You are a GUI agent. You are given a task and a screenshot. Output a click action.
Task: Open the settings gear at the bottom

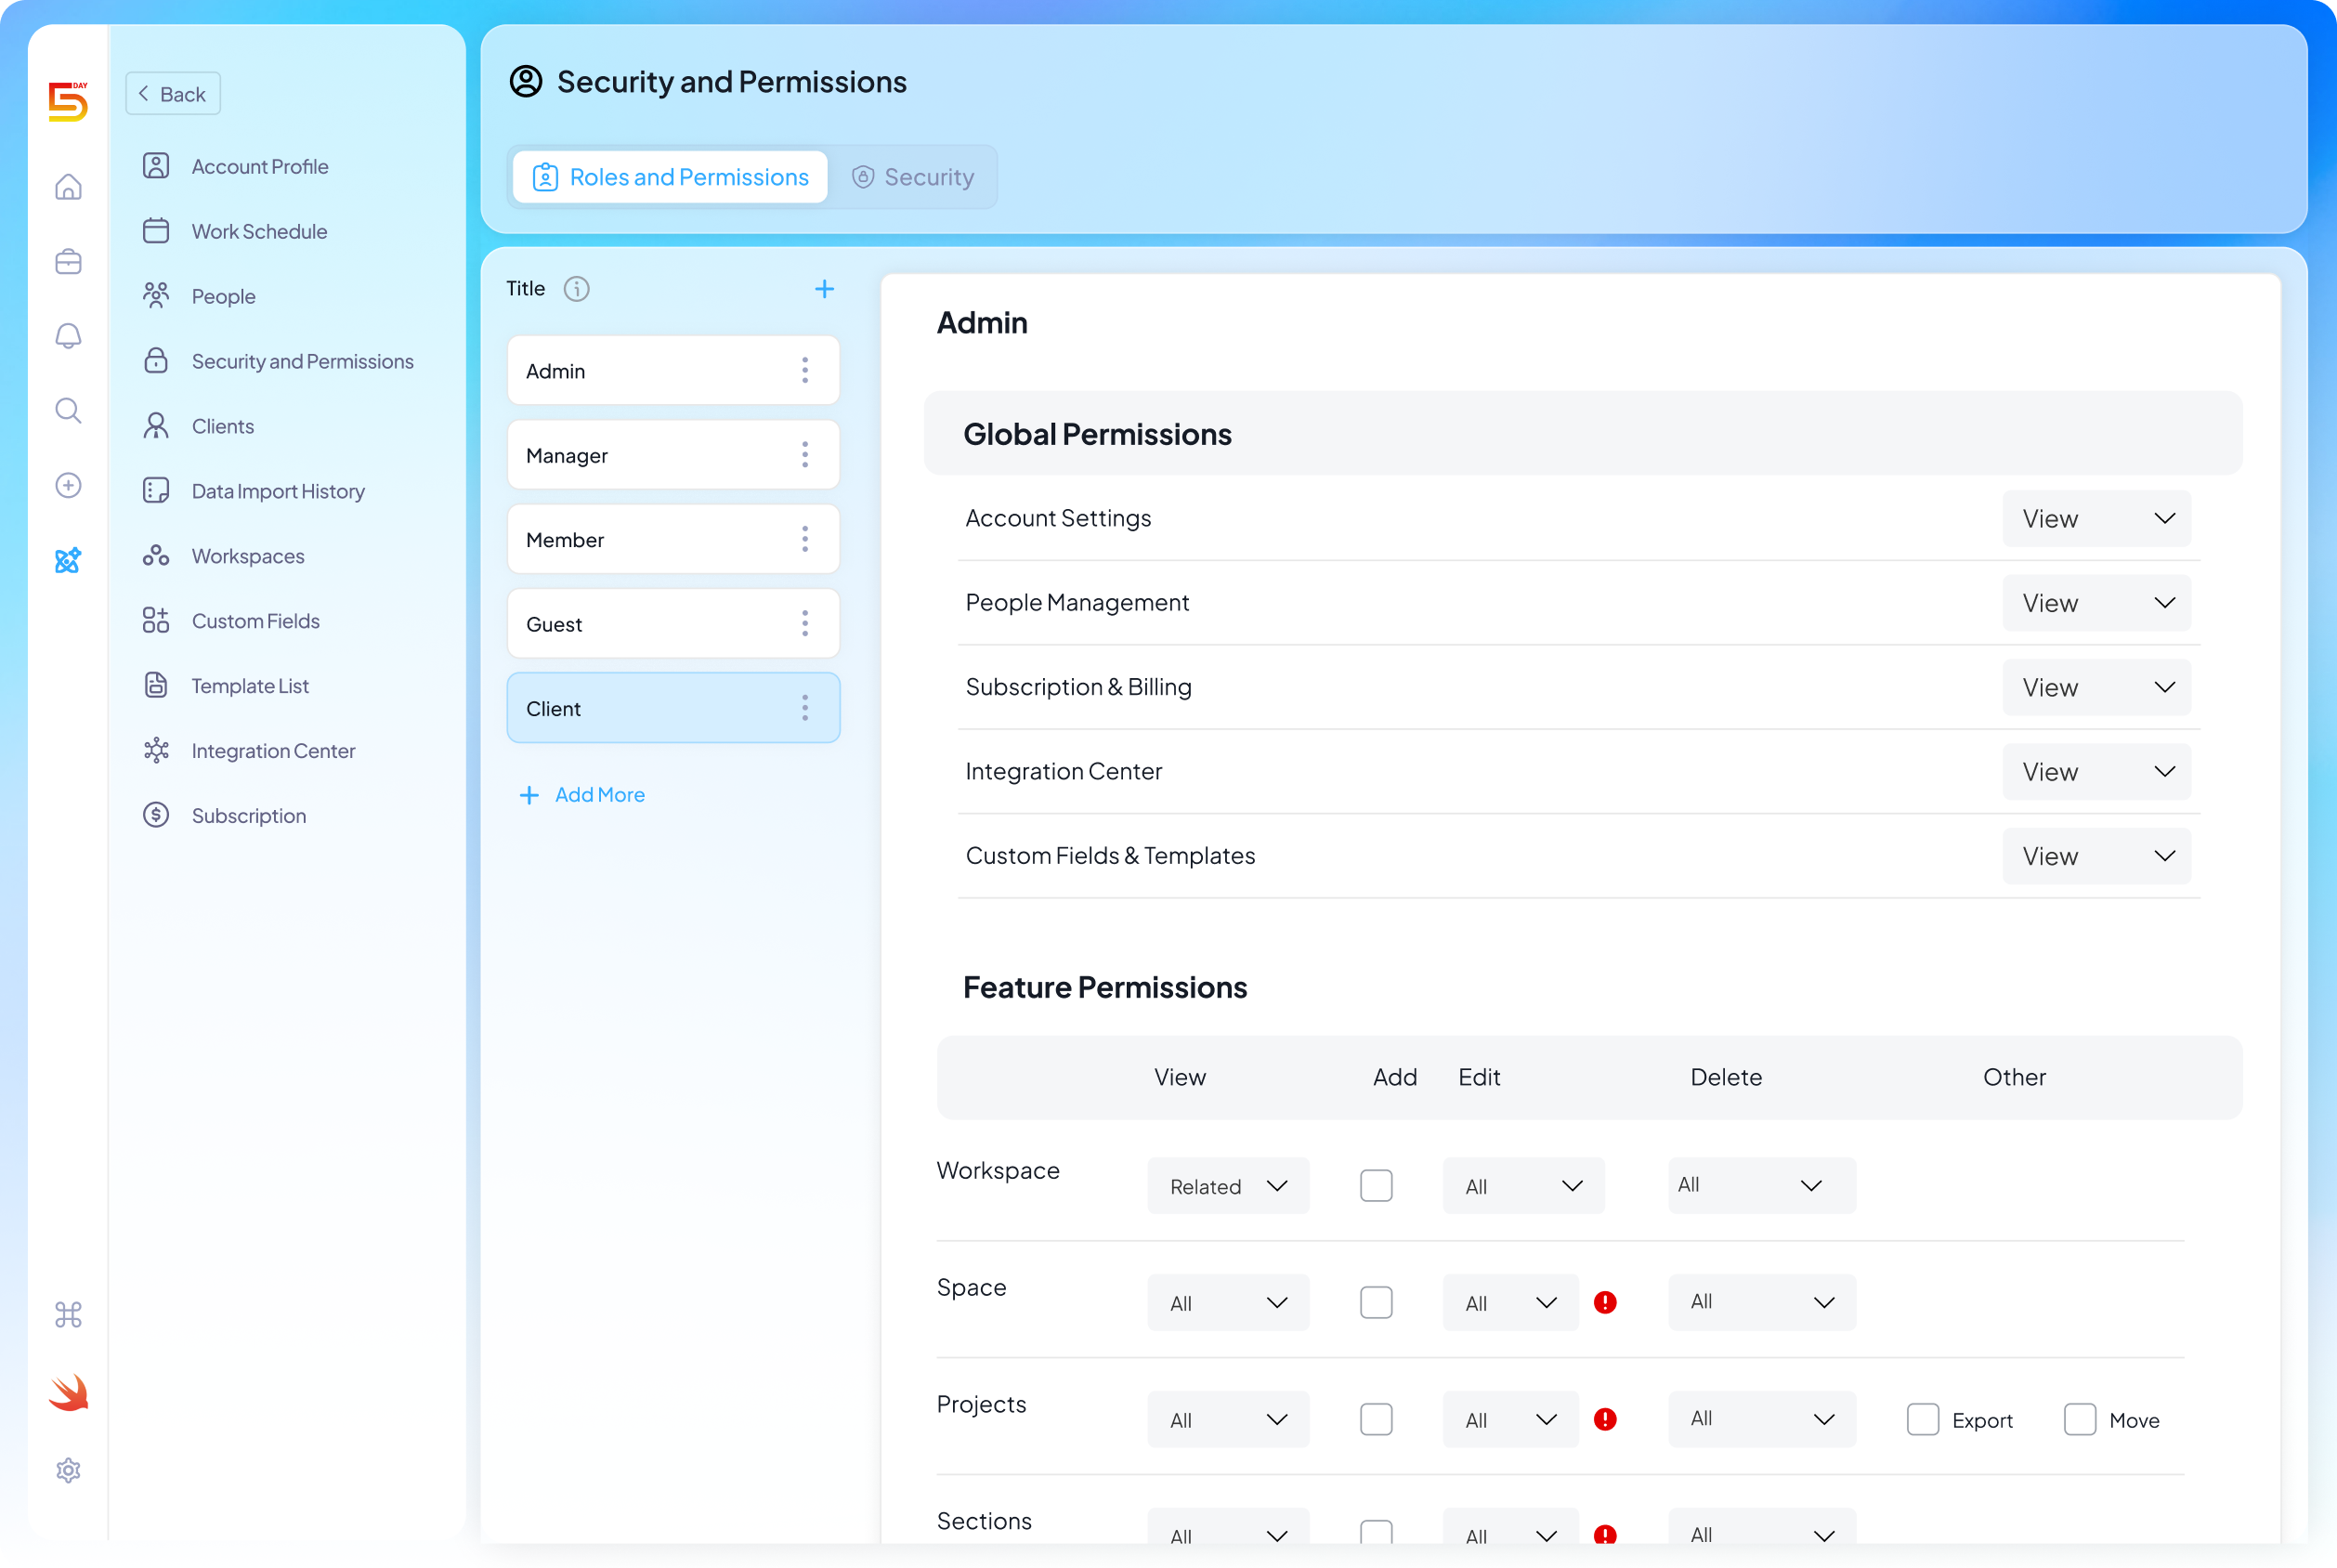(x=67, y=1470)
